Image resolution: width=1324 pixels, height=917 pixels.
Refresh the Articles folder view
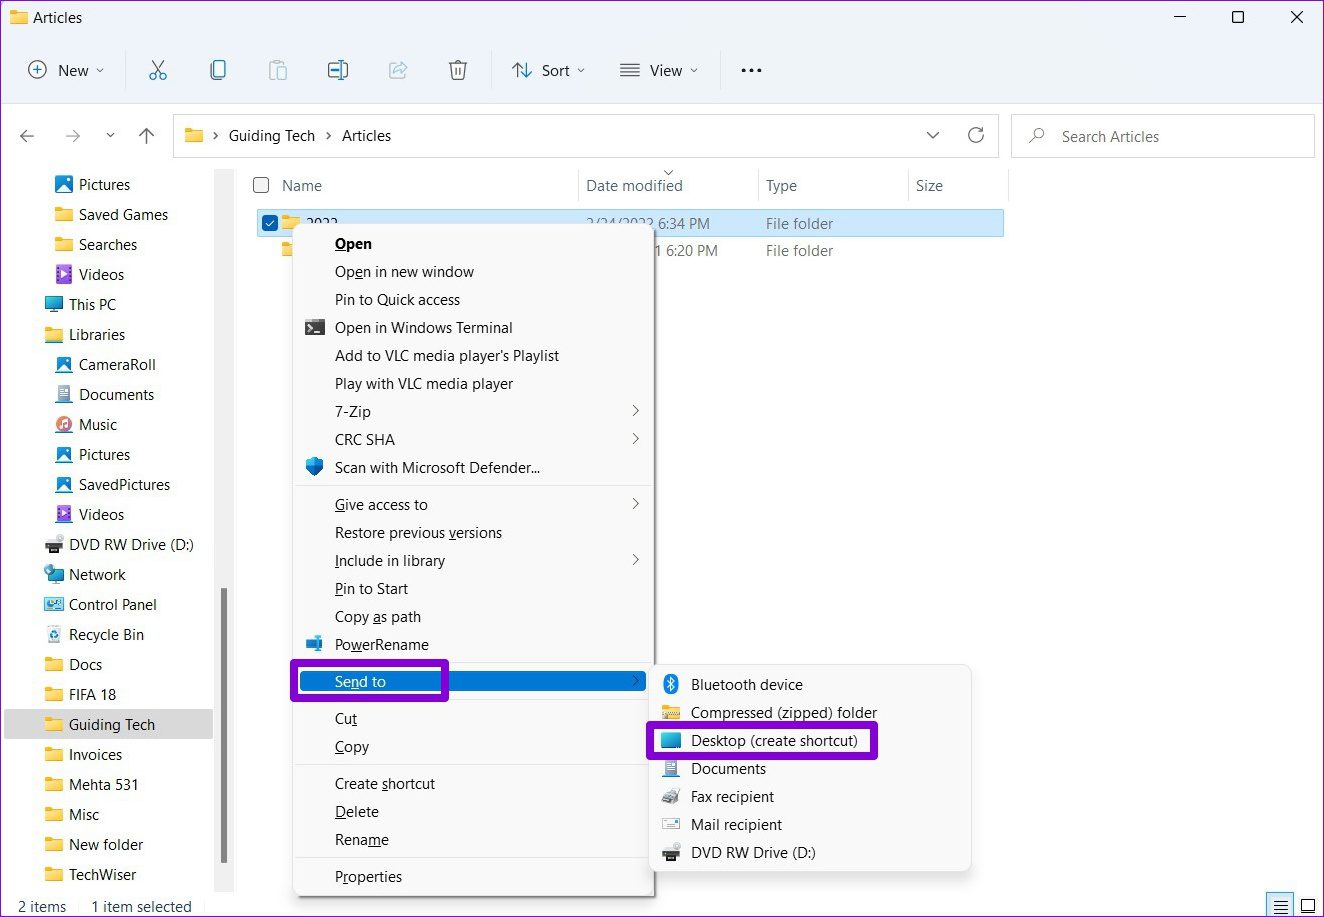(x=976, y=135)
